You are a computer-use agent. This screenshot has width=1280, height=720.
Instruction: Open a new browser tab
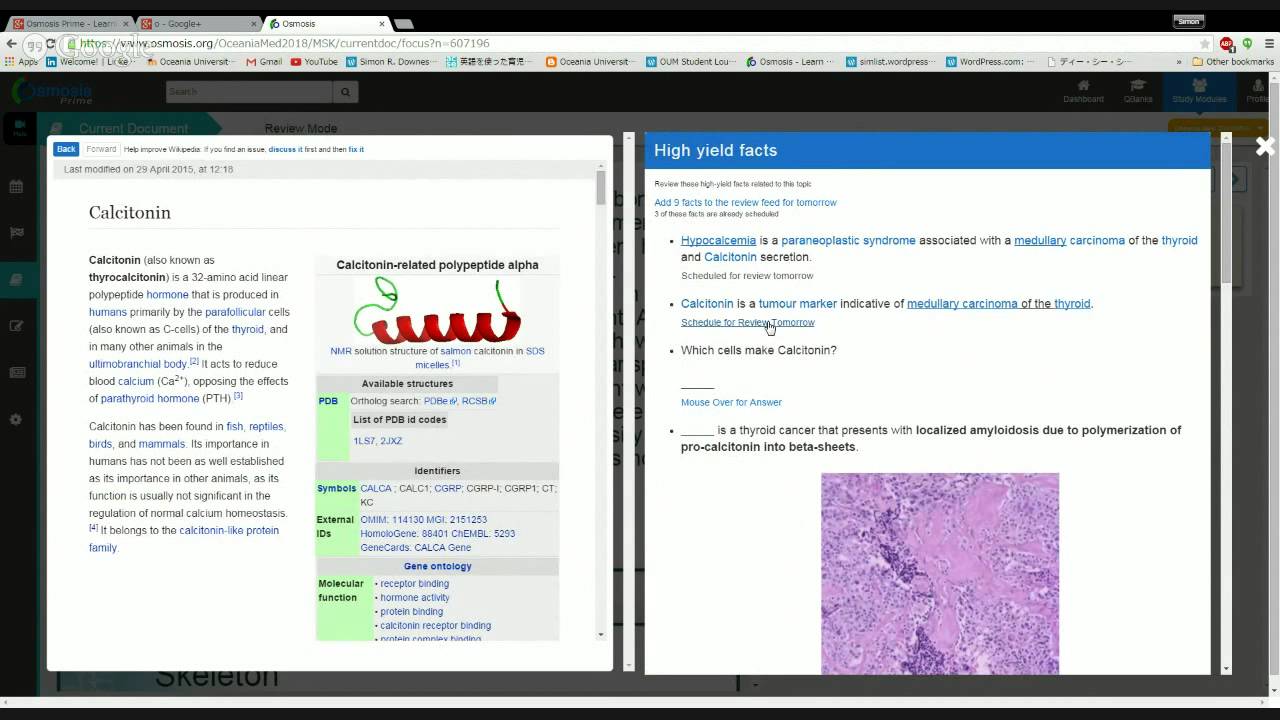(404, 23)
